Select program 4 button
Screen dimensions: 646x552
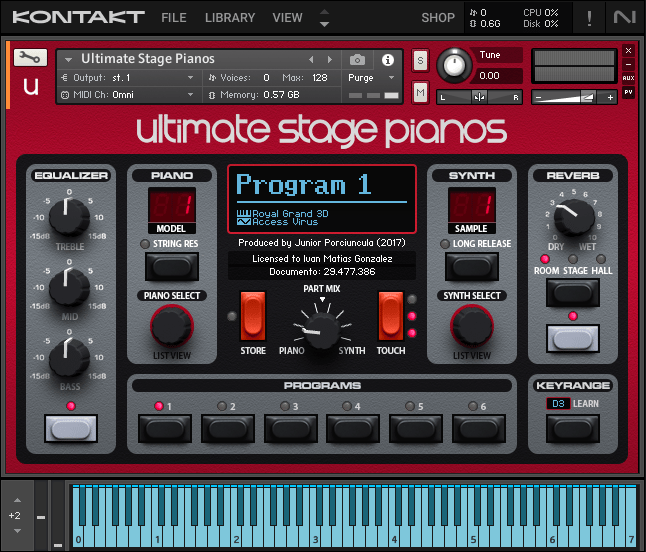[353, 429]
